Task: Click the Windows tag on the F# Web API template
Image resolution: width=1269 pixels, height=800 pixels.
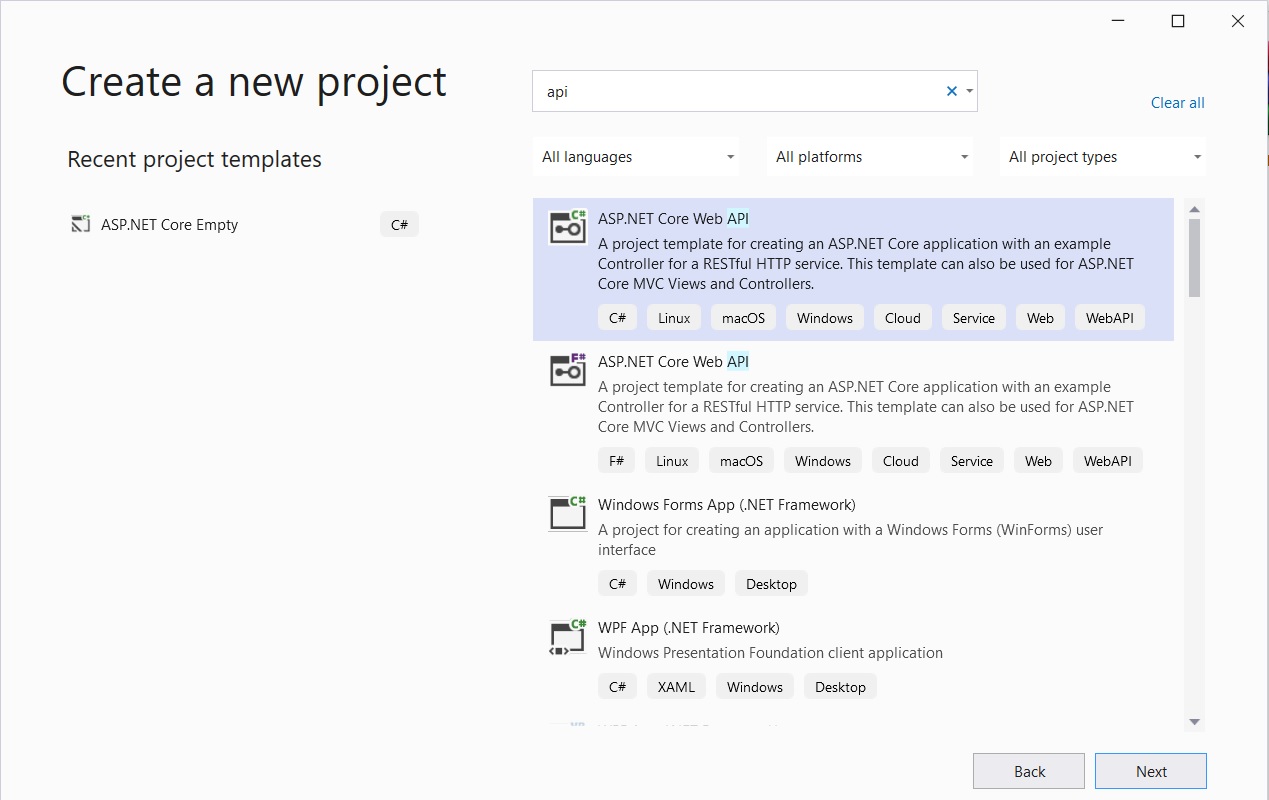Action: 823,461
